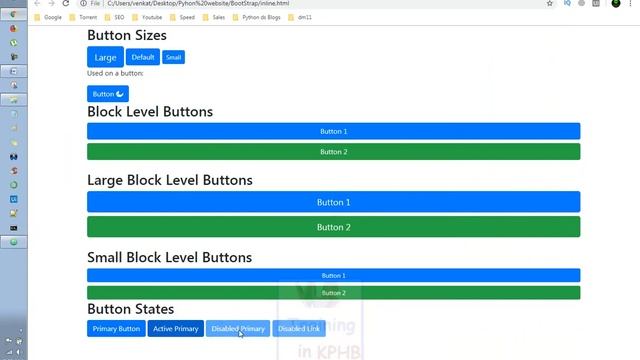Open the green profile avatar
Viewport: 640px width, 360px height.
pyautogui.click(x=616, y=3)
